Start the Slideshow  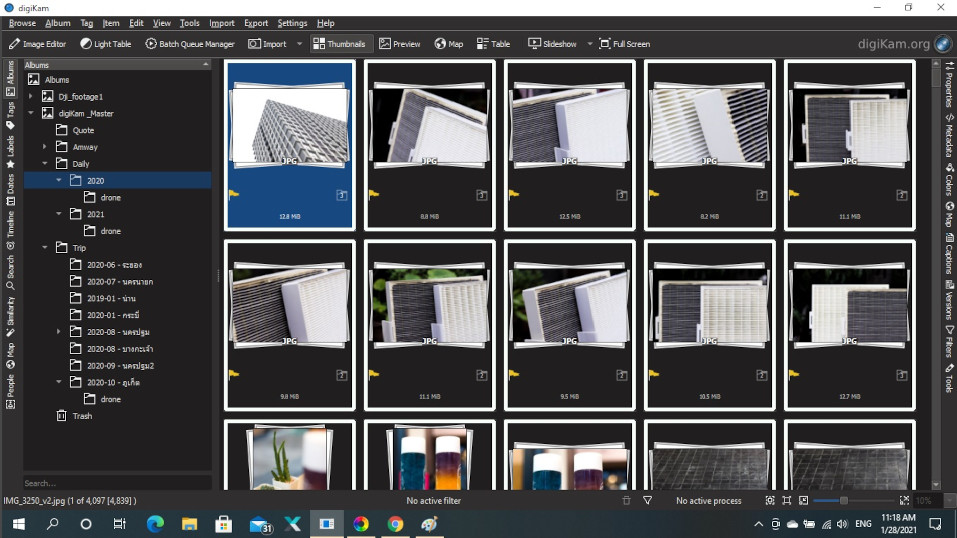coord(553,44)
